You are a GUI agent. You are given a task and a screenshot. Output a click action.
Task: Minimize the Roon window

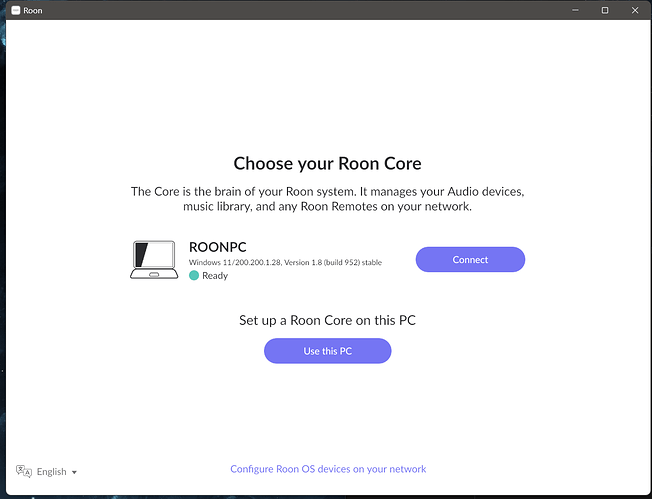click(575, 10)
